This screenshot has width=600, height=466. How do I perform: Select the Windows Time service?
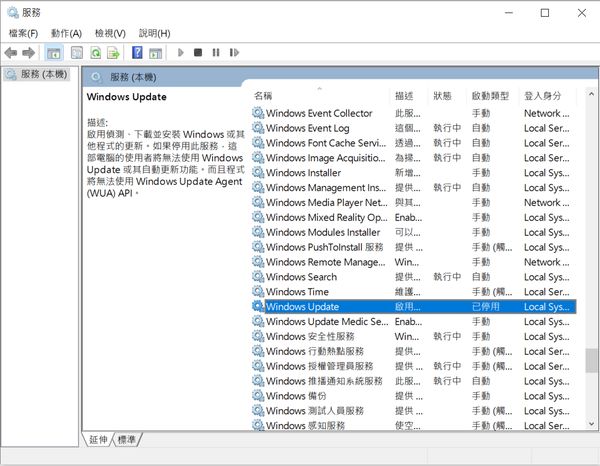point(414,292)
